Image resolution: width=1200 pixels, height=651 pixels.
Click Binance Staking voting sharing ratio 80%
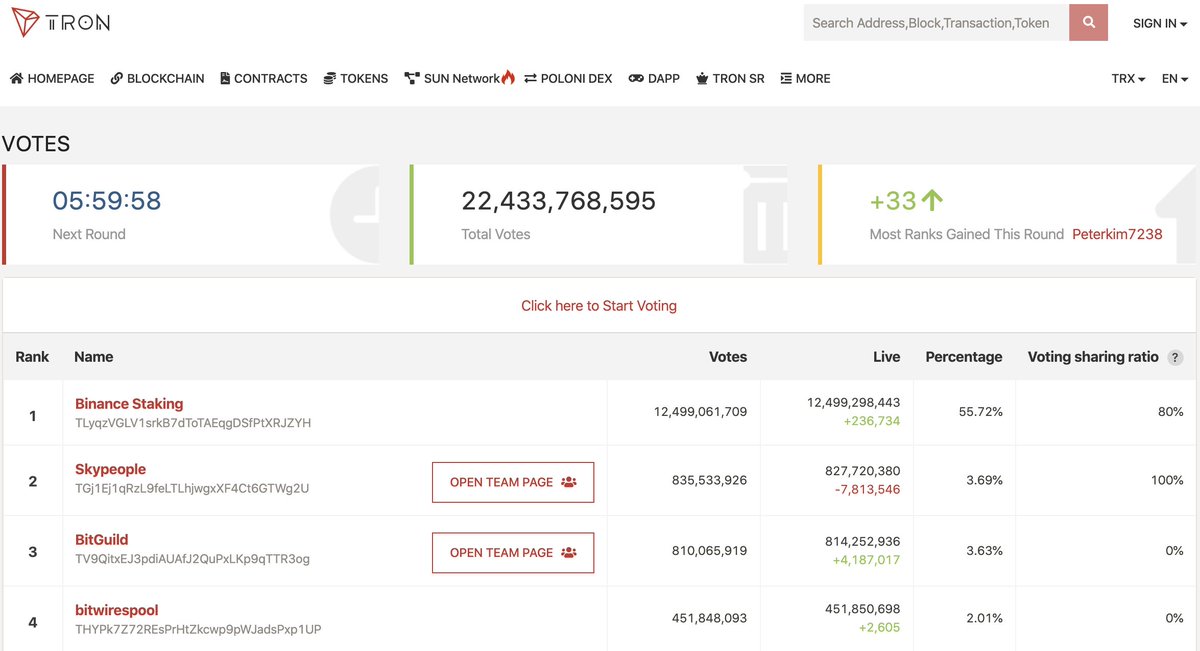tap(1171, 412)
